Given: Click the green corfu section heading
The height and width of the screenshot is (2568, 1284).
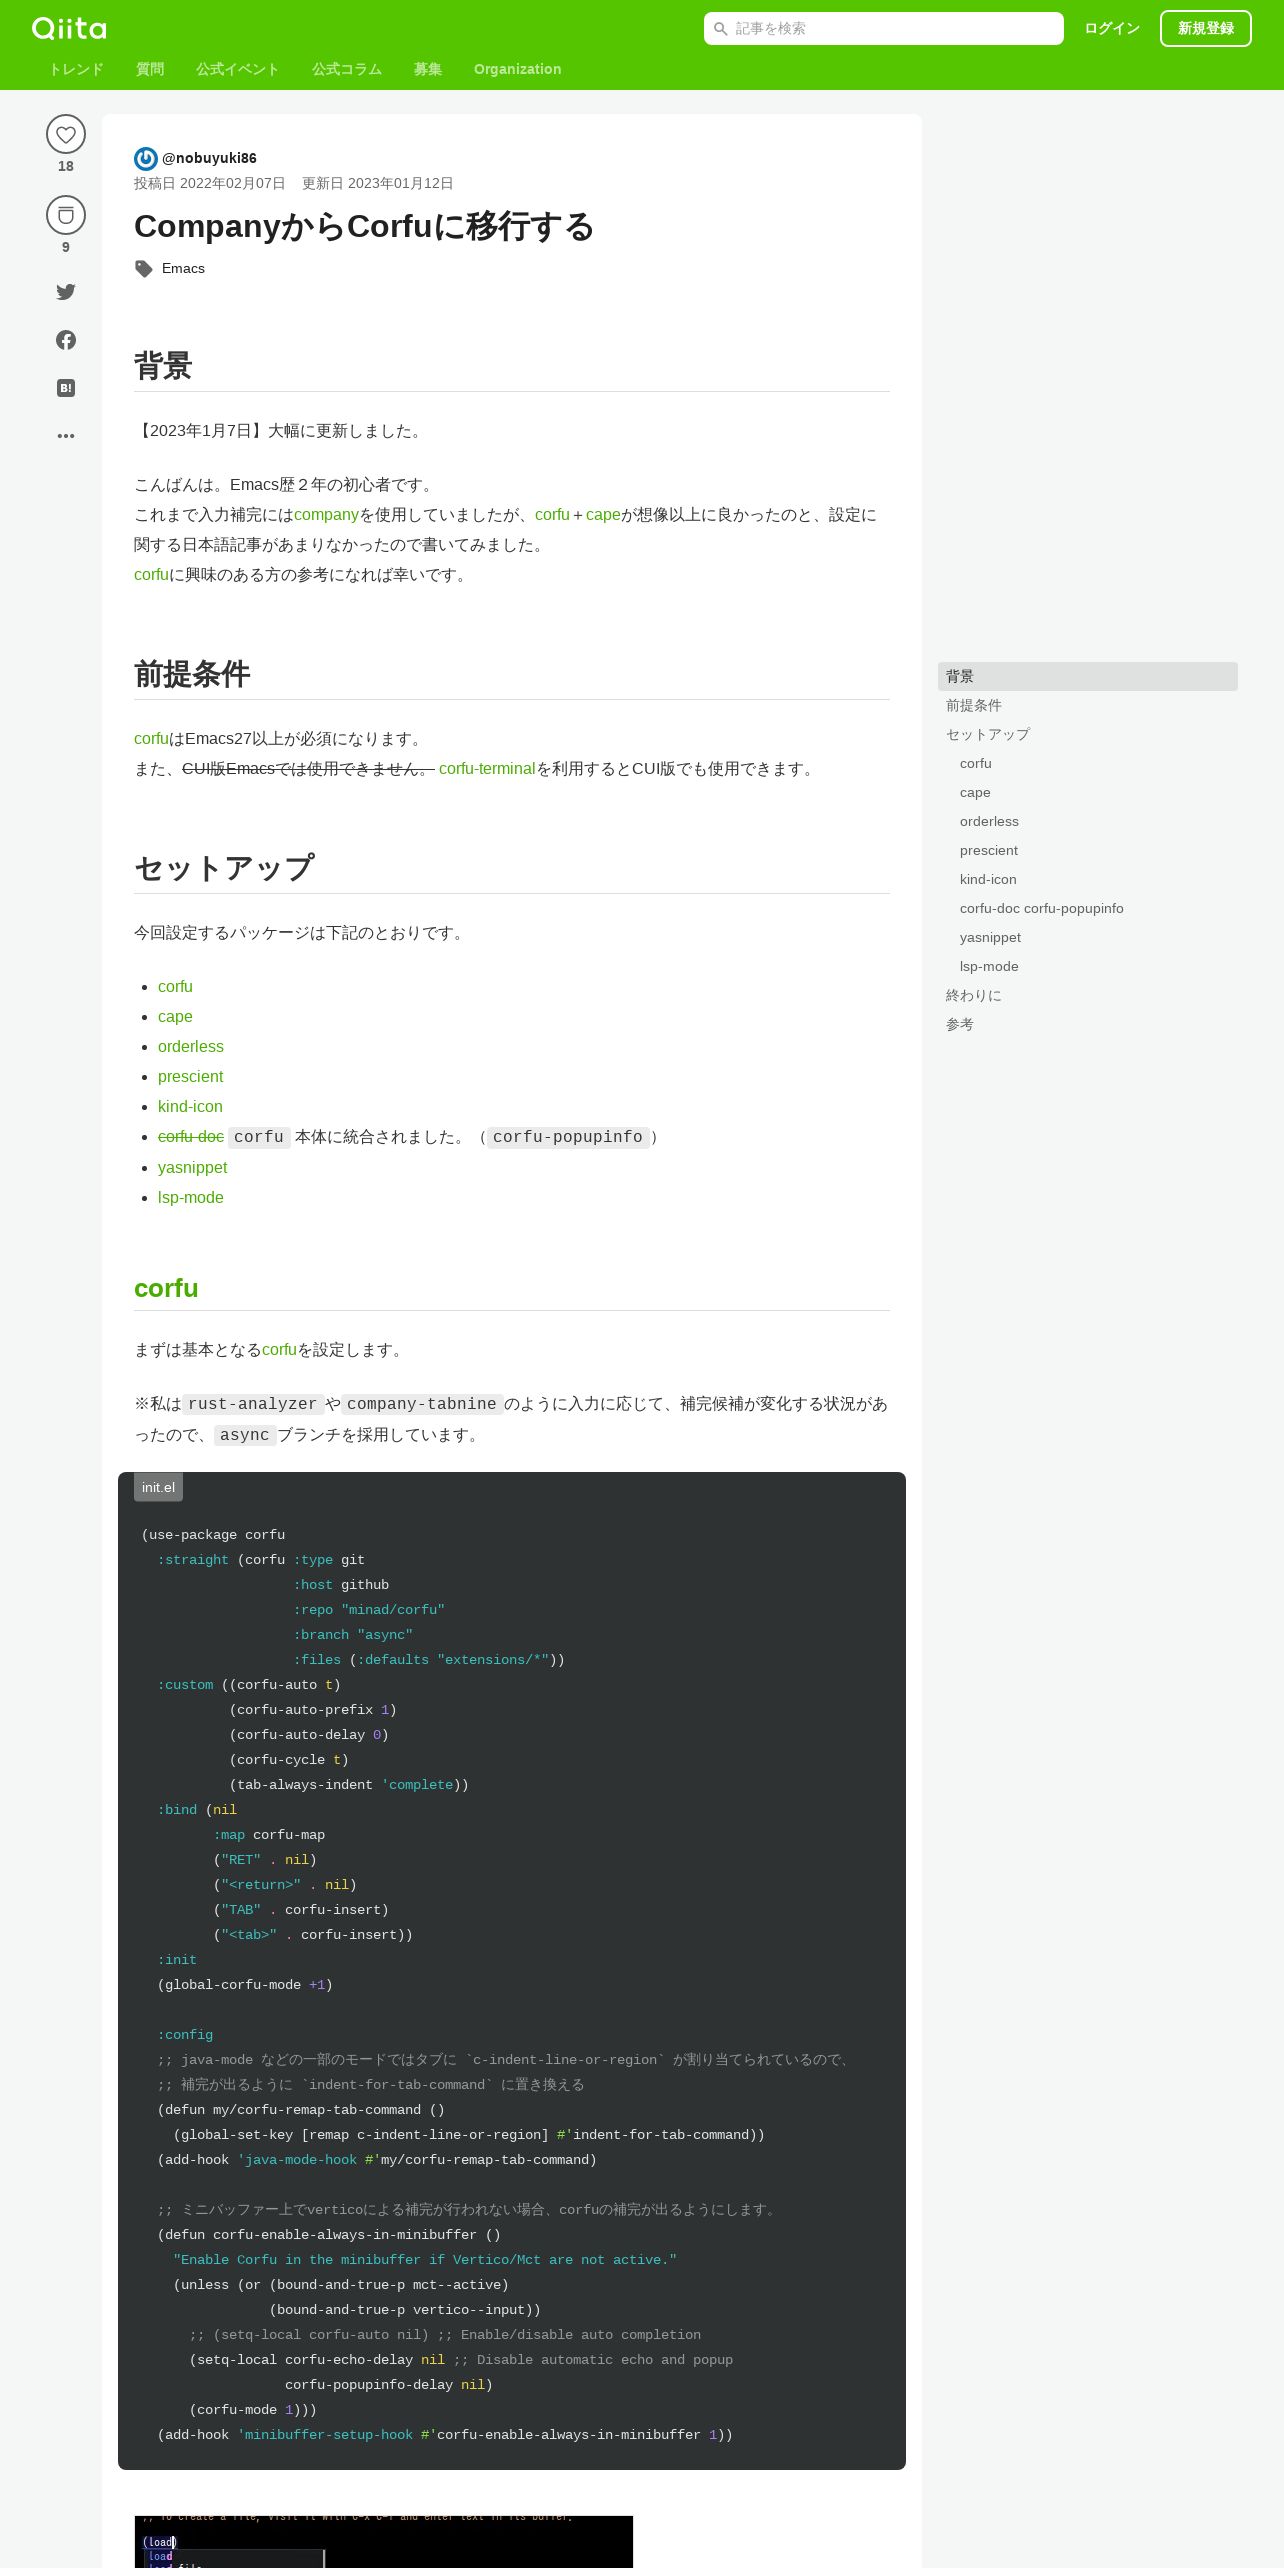Looking at the screenshot, I should pos(166,1288).
